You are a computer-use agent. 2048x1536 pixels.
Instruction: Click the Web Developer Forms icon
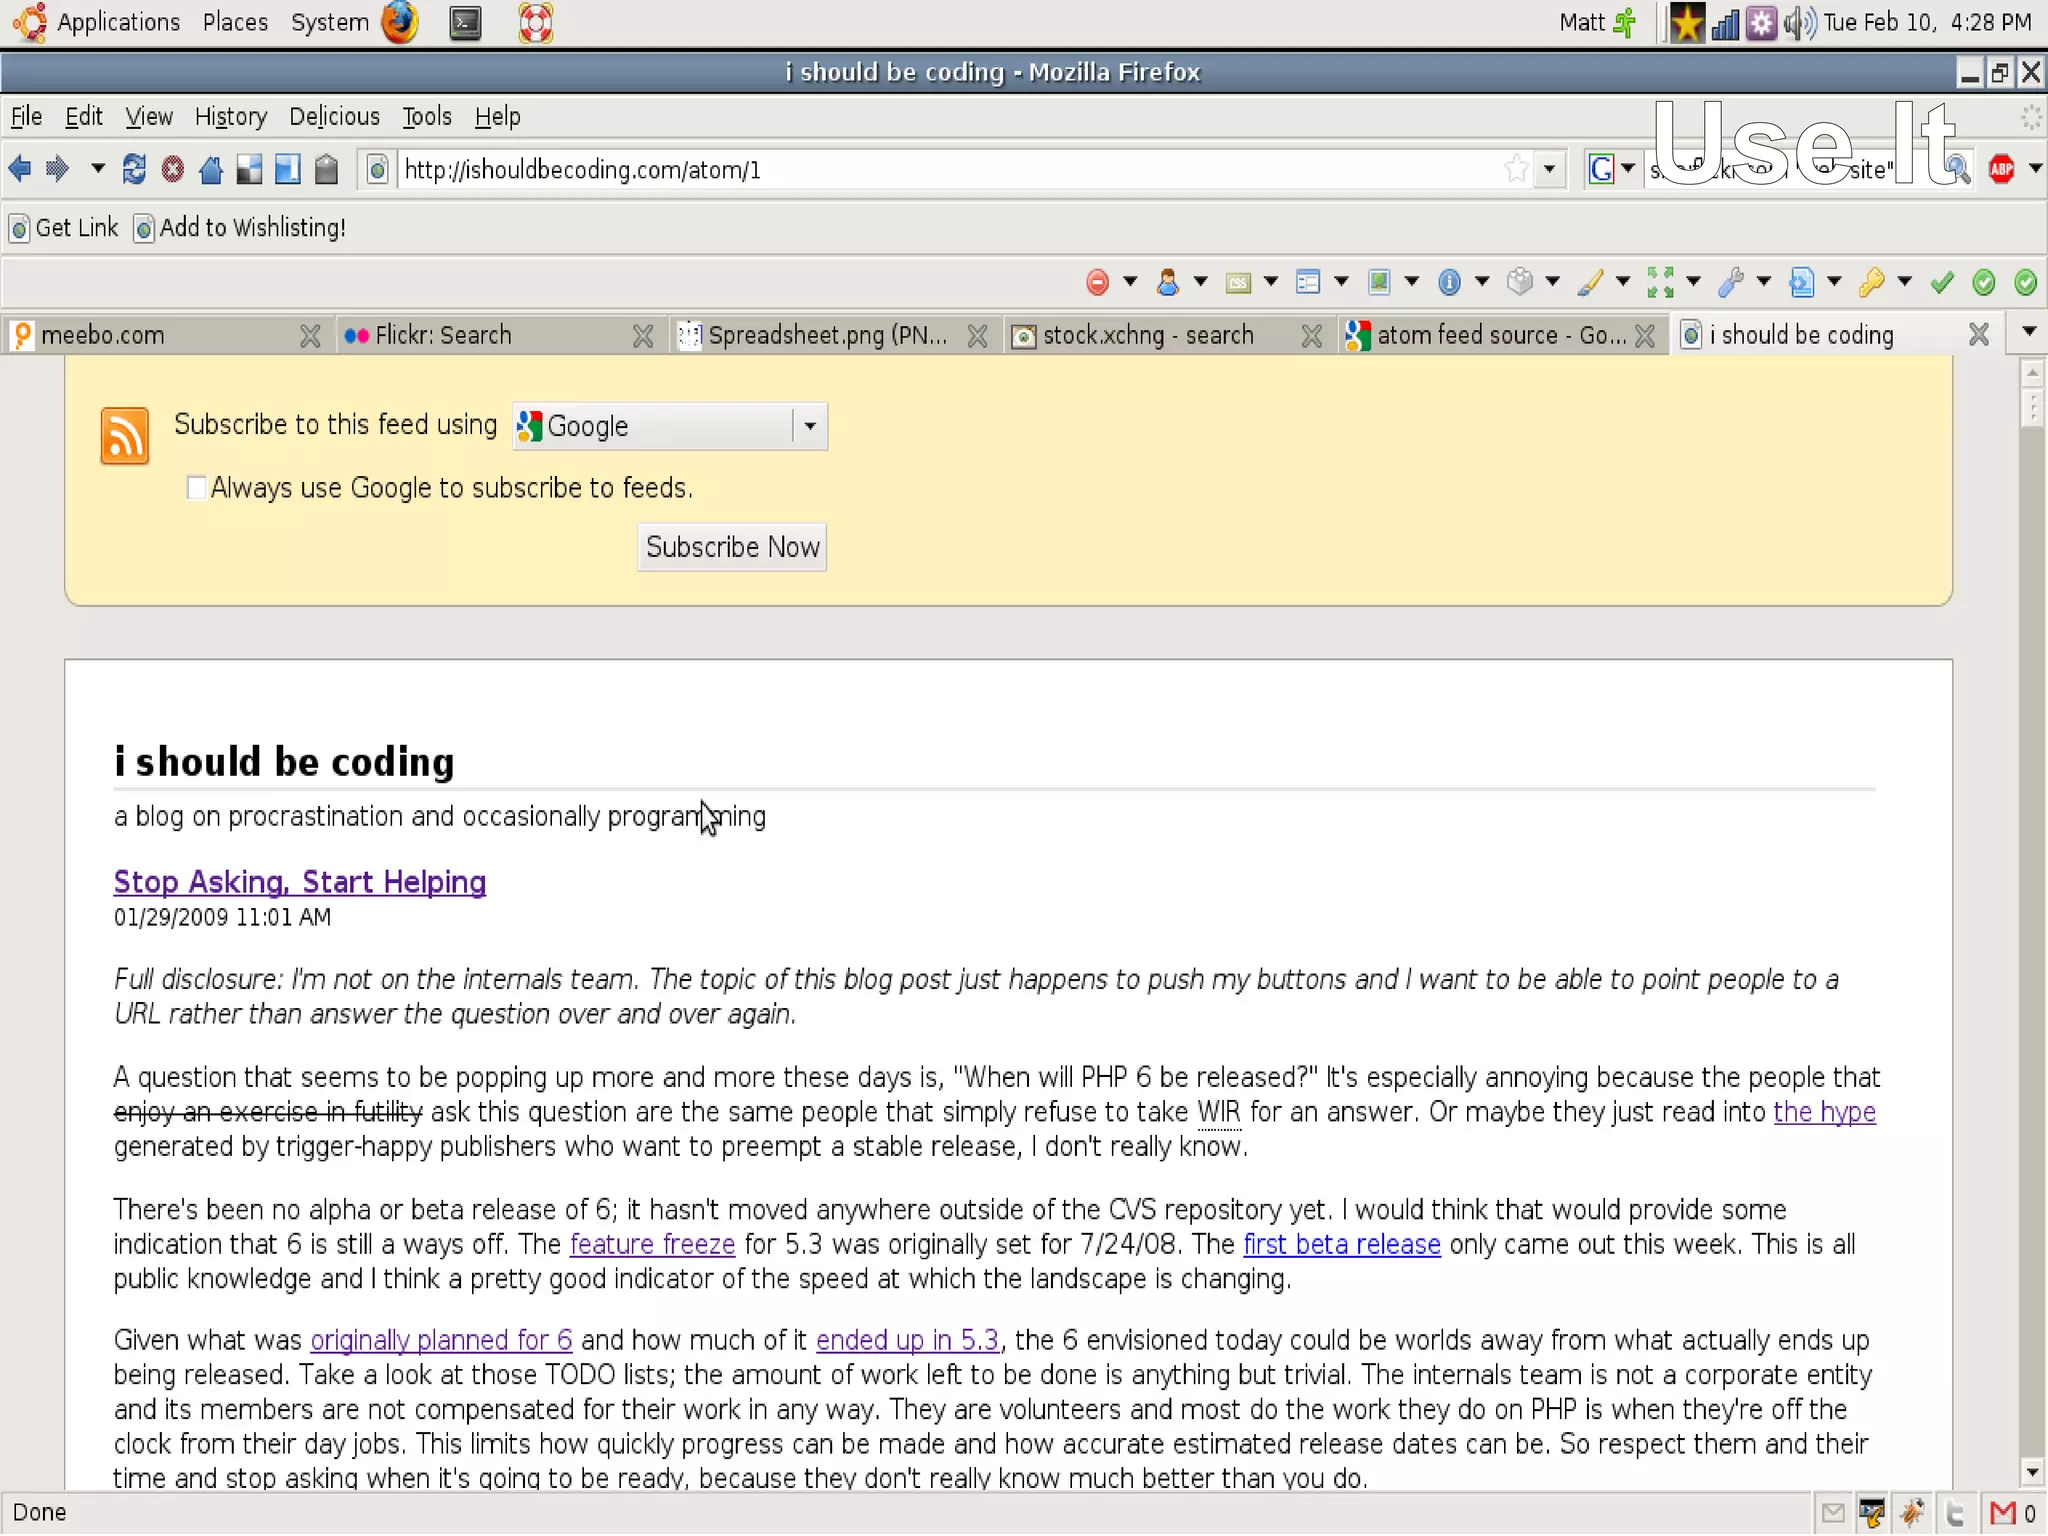coord(1308,283)
